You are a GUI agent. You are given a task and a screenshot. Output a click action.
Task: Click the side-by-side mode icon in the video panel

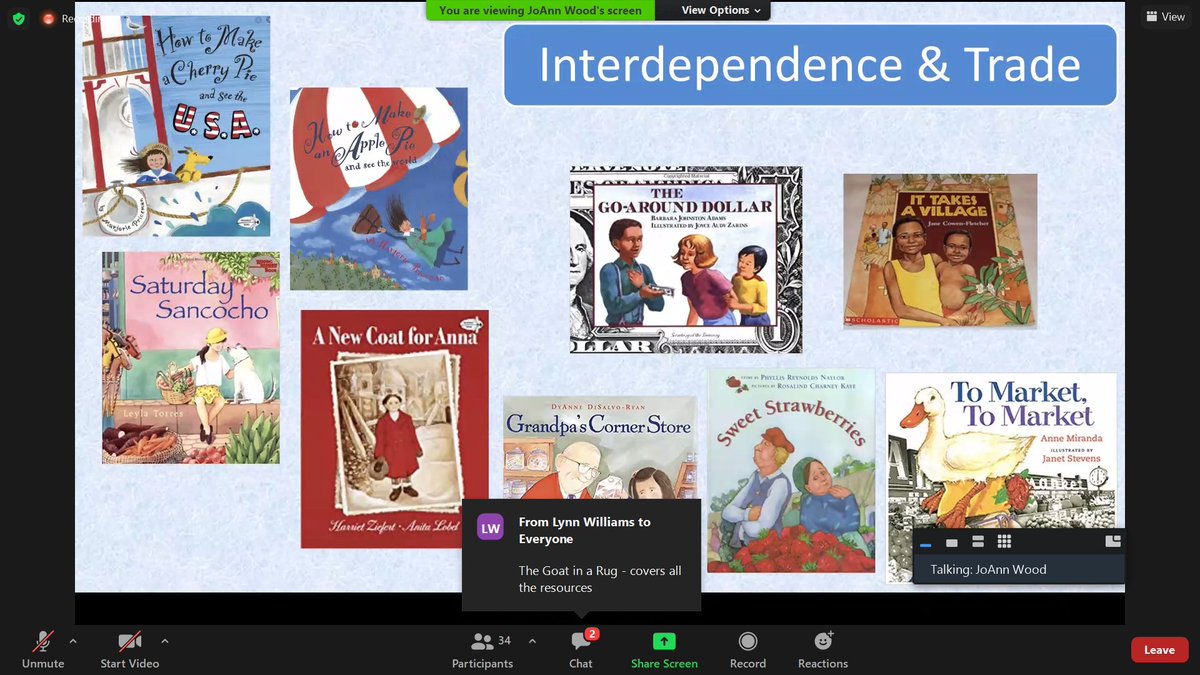[x=1113, y=542]
